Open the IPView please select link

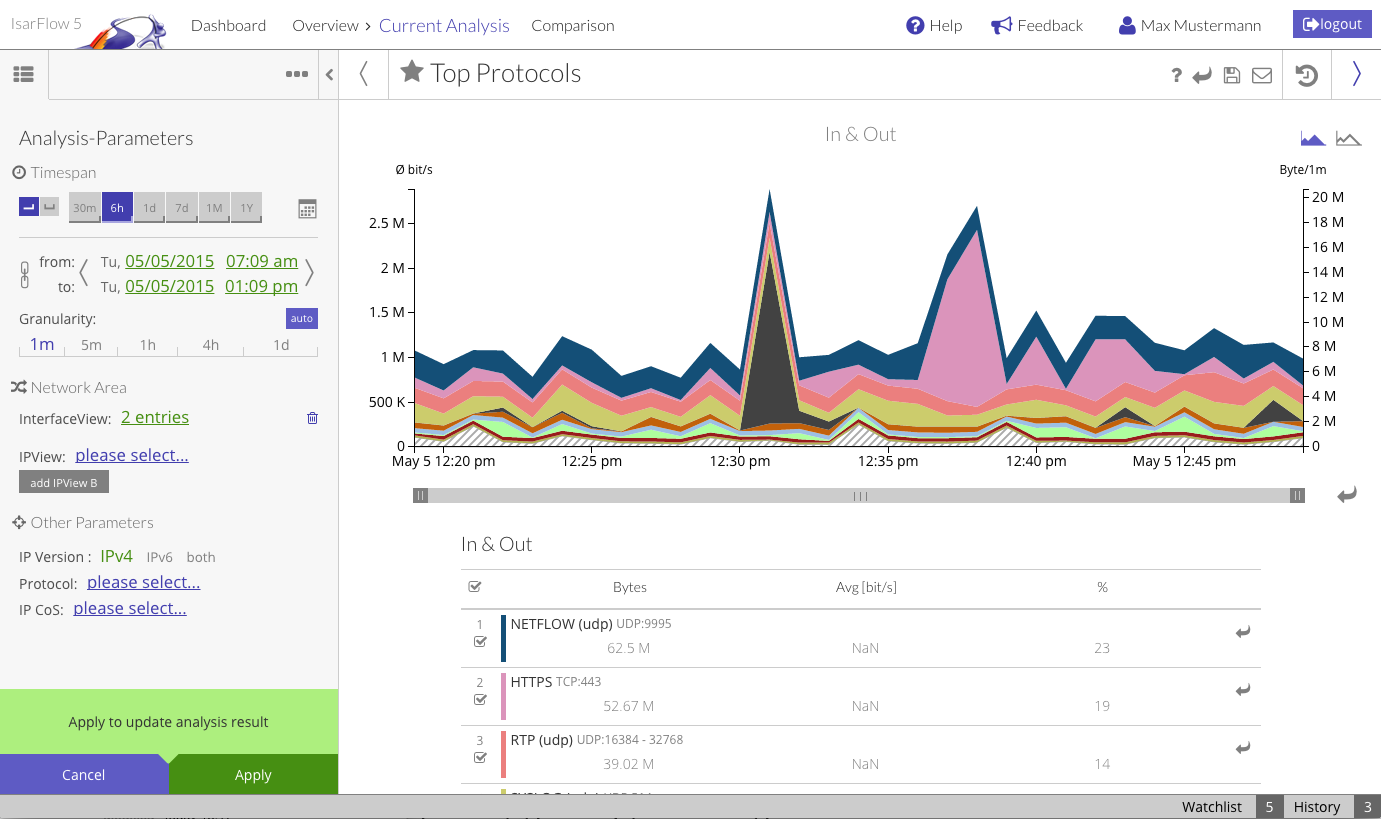tap(131, 455)
